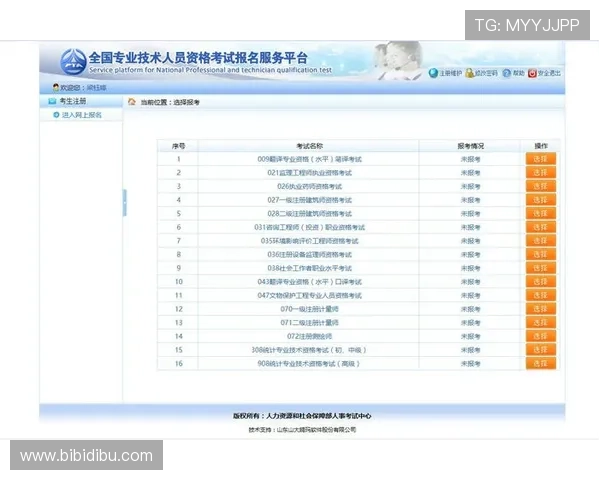Click the platform logo emblem
This screenshot has width=600, height=480.
coord(73,61)
